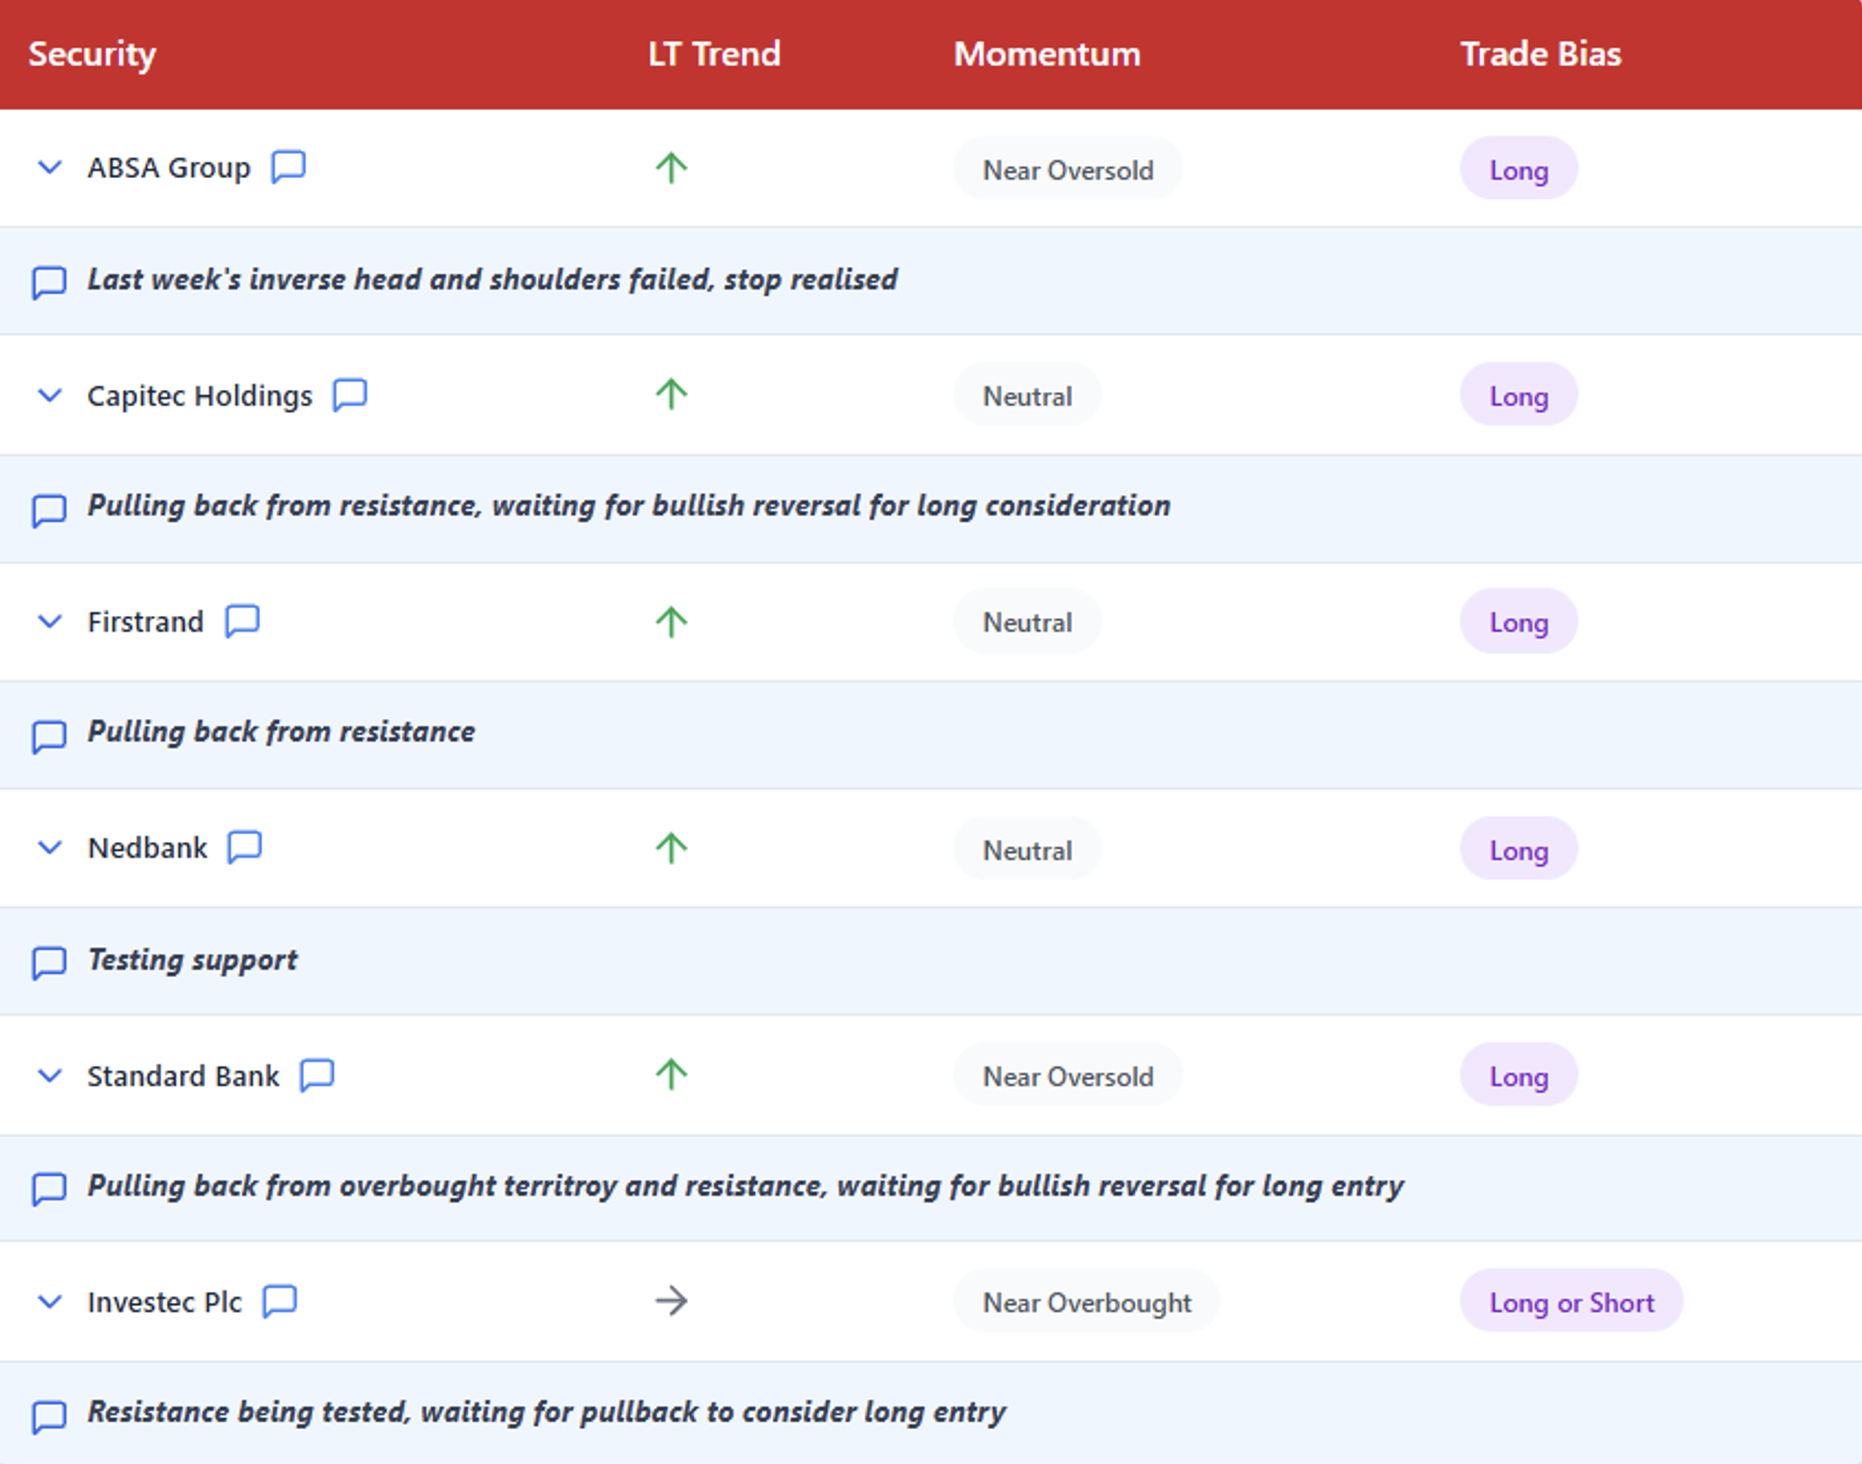1862x1464 pixels.
Task: Select the 'Capitec Holdings' security name
Action: [x=200, y=395]
